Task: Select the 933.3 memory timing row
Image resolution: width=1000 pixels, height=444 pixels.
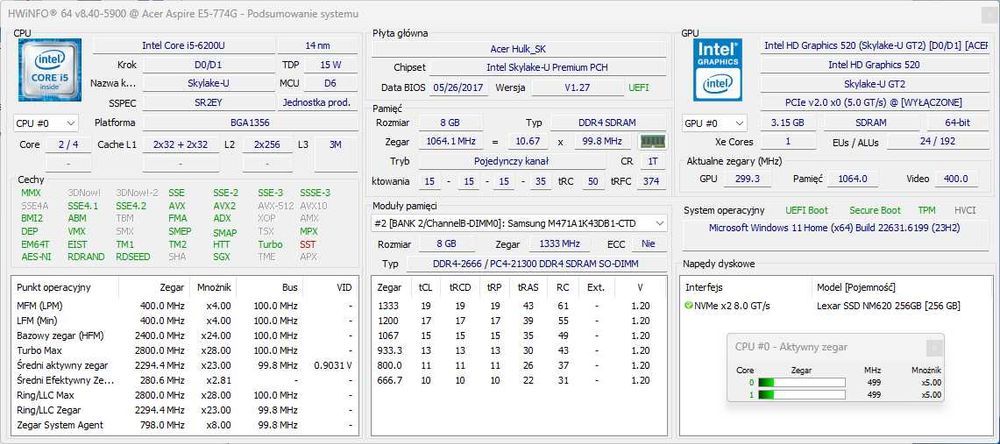Action: click(518, 350)
